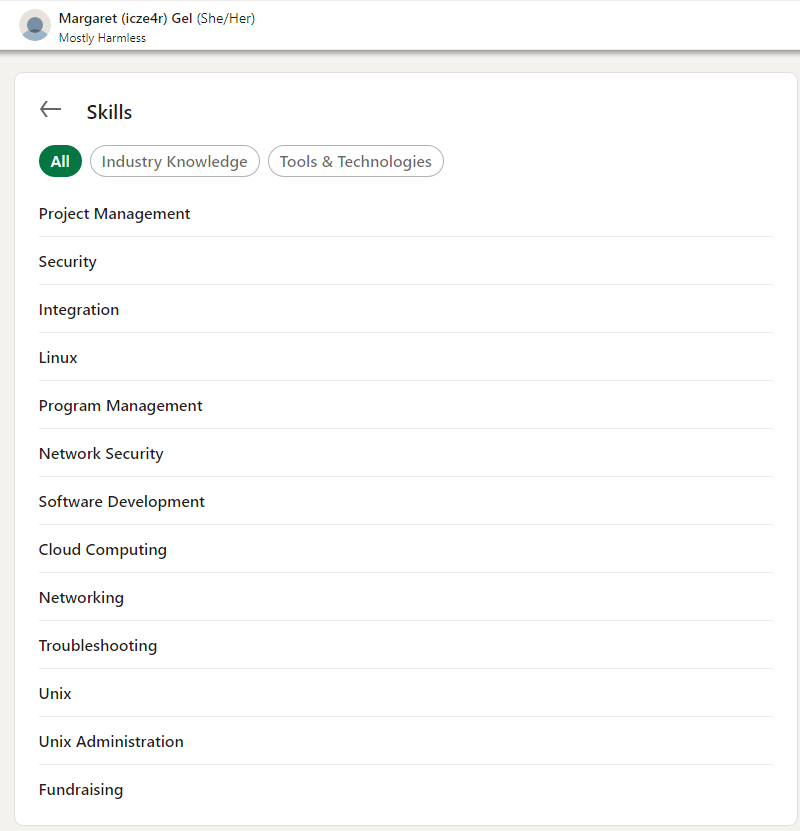Open the Software Development skill
Image resolution: width=800 pixels, height=831 pixels.
pos(122,502)
